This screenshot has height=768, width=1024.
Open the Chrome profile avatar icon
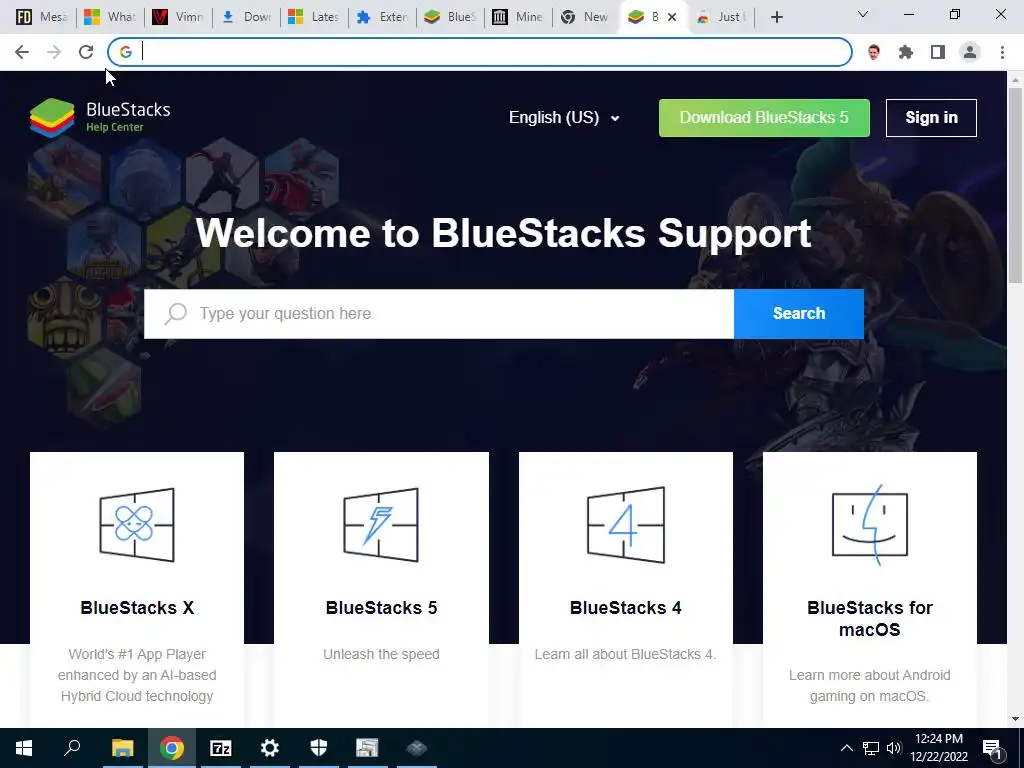[970, 52]
